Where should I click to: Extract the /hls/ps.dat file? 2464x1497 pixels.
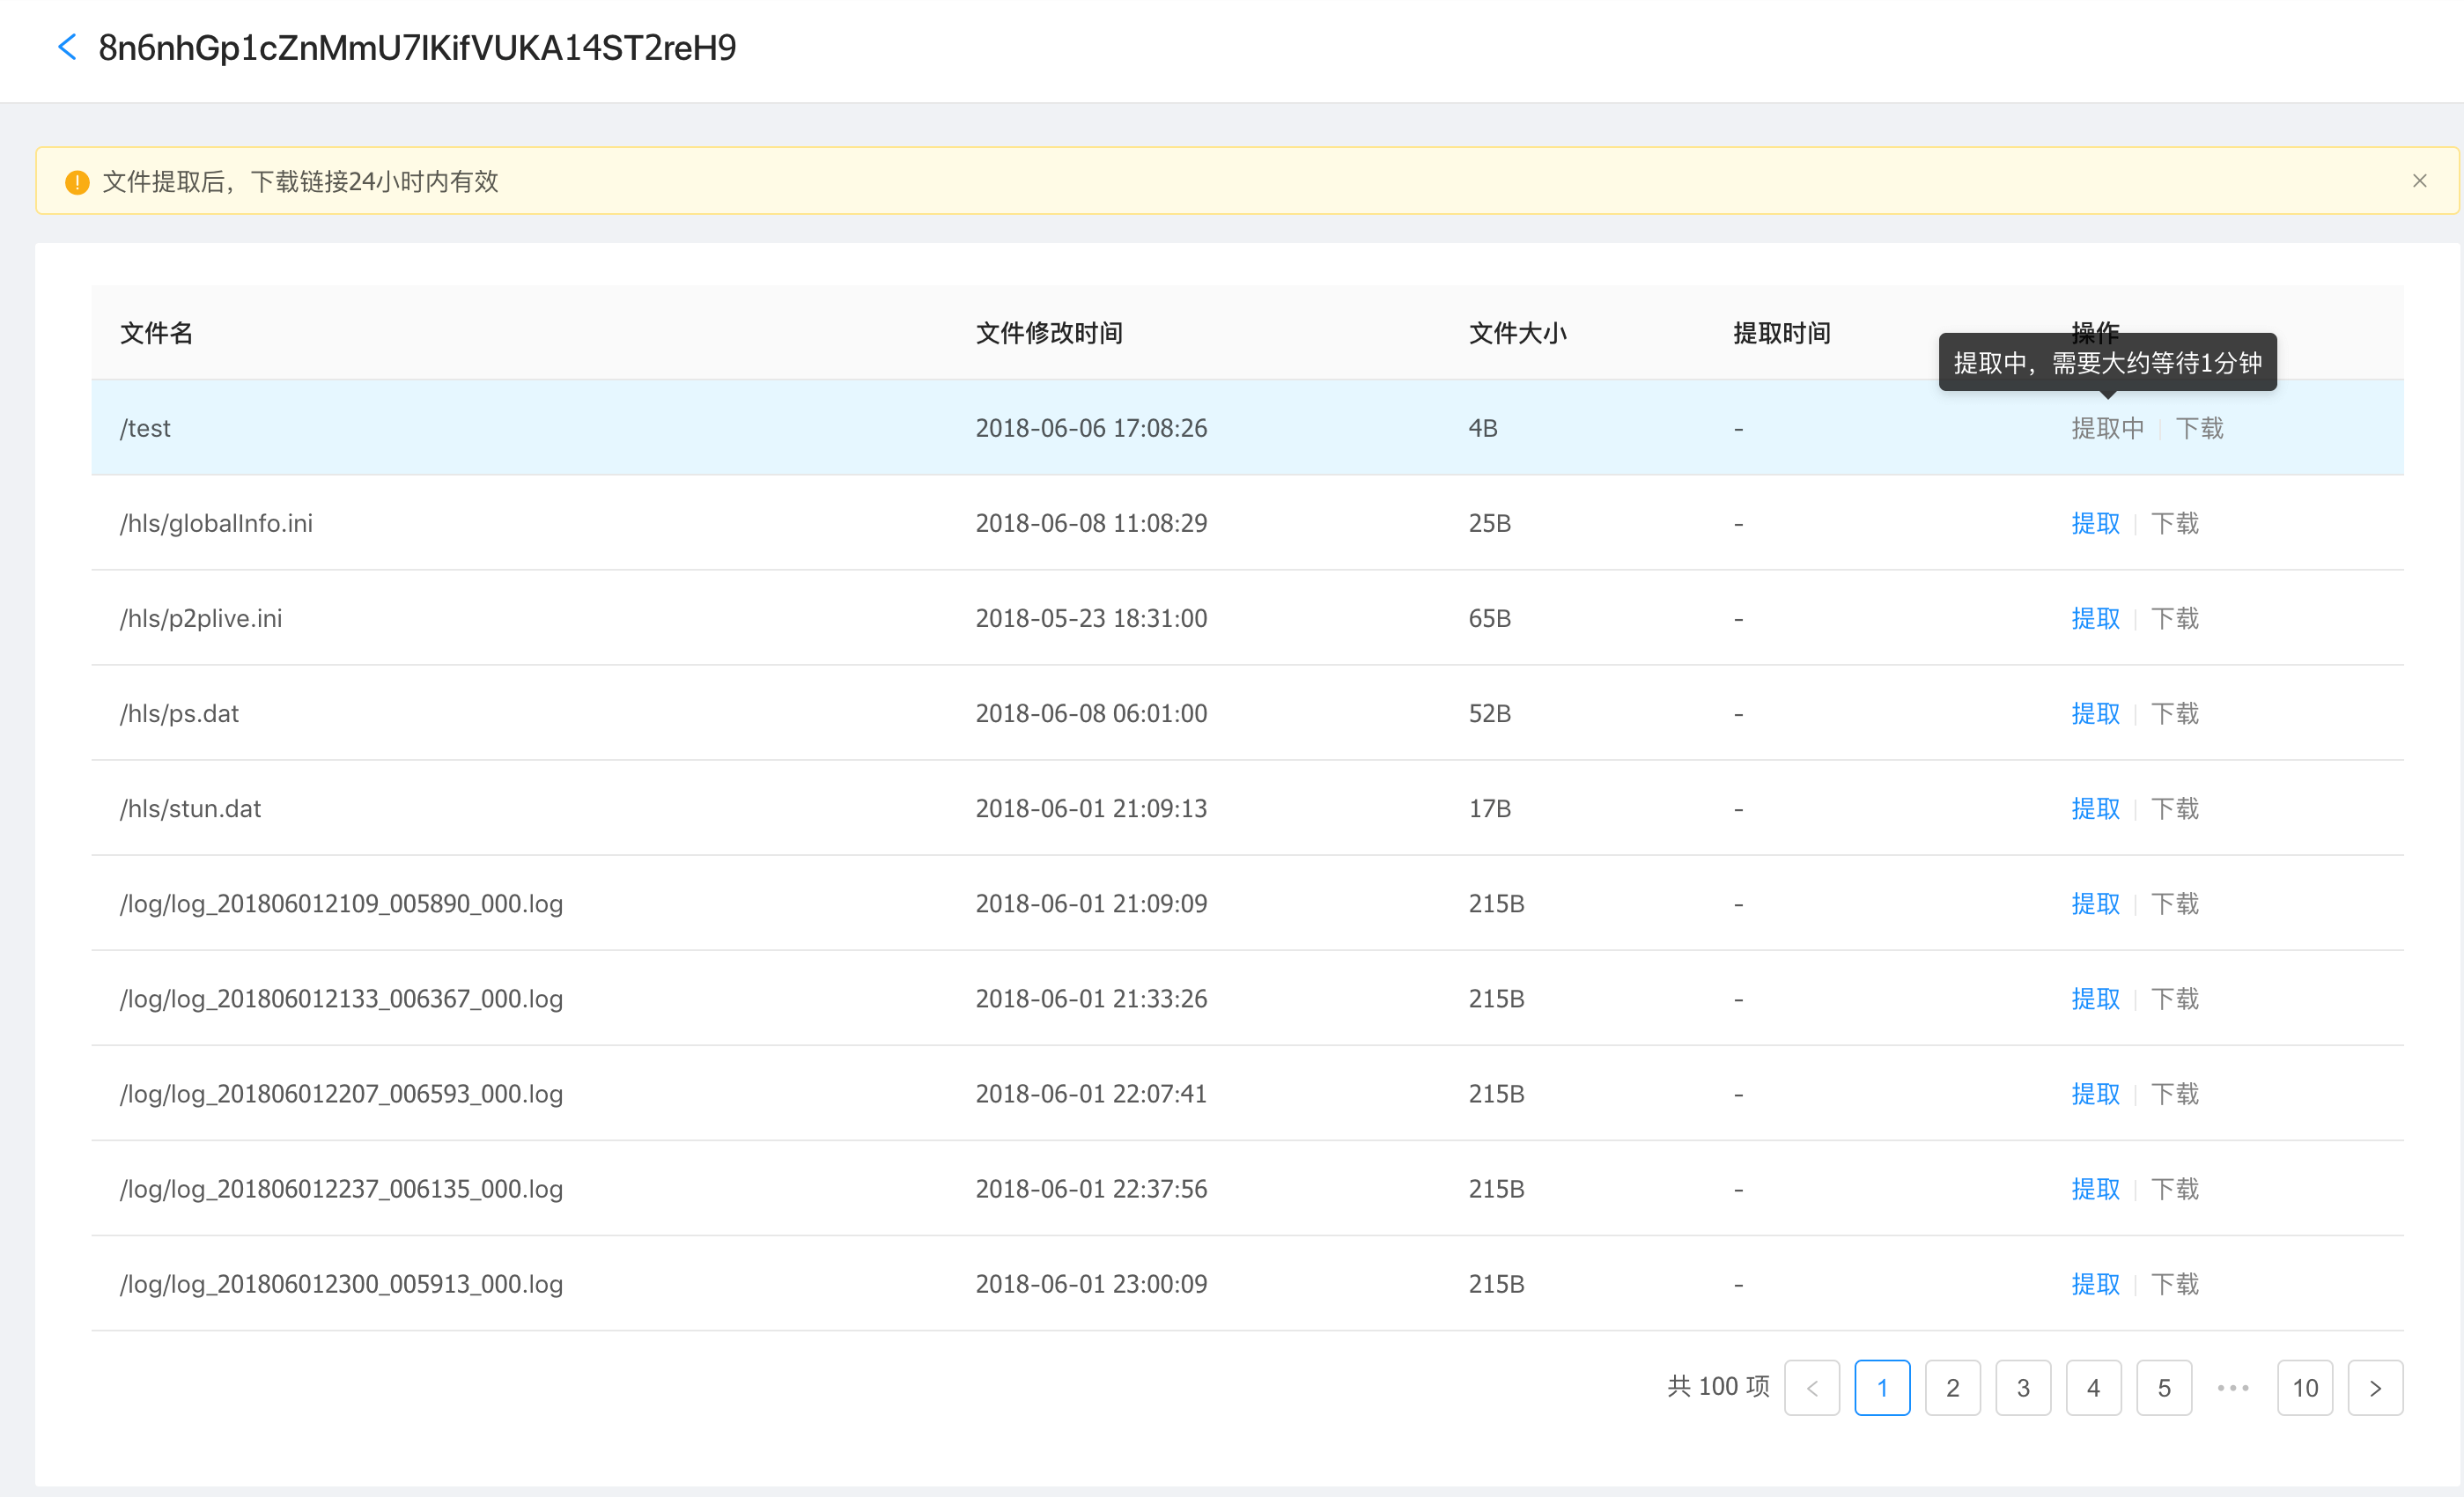(2095, 713)
